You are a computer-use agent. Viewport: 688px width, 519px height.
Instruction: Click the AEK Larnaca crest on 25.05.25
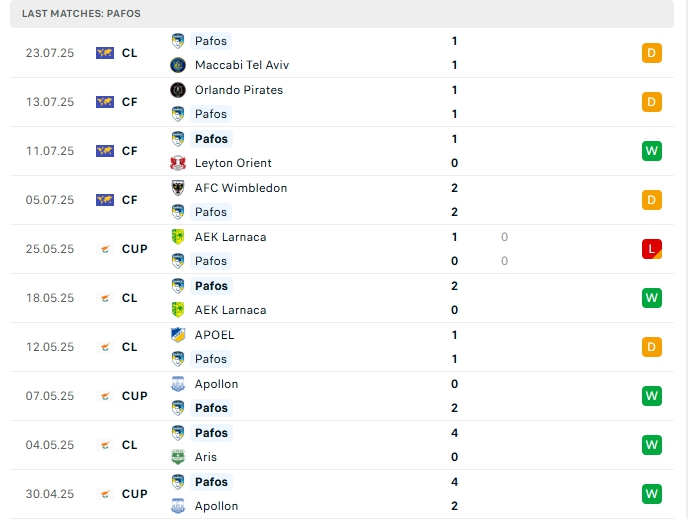(x=178, y=237)
